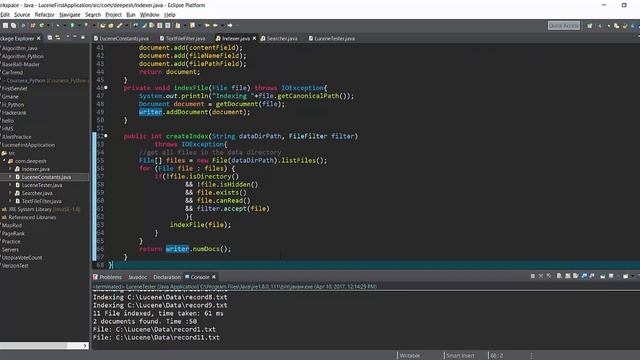The image size is (640, 360).
Task: Close the Indexer.java editor tab
Action: pyautogui.click(x=254, y=38)
